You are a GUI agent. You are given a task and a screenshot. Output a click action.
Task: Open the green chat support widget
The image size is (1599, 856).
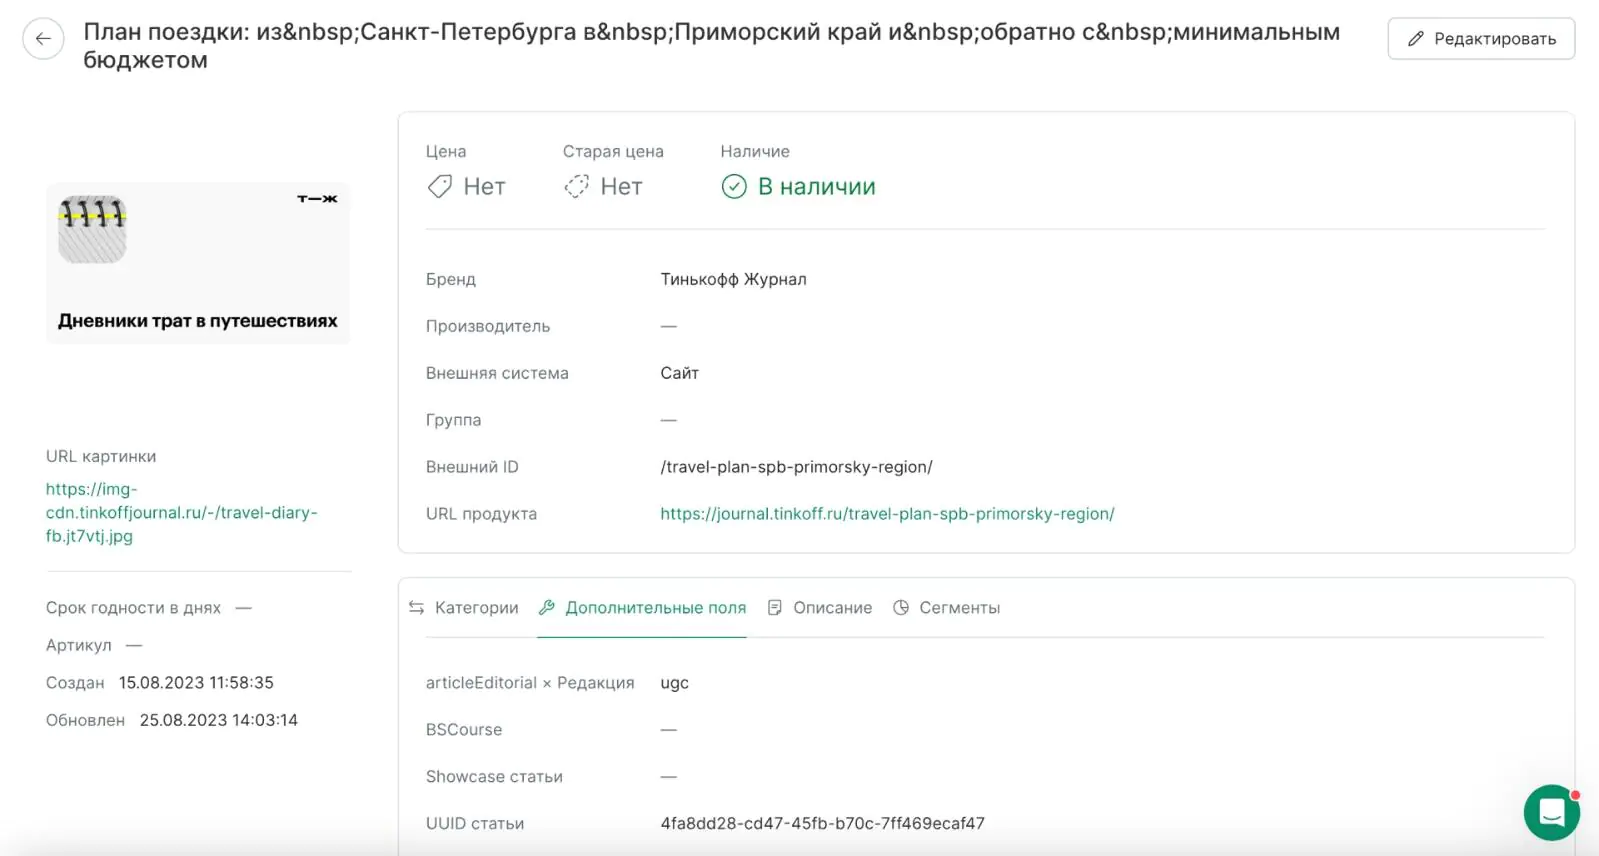pos(1551,812)
